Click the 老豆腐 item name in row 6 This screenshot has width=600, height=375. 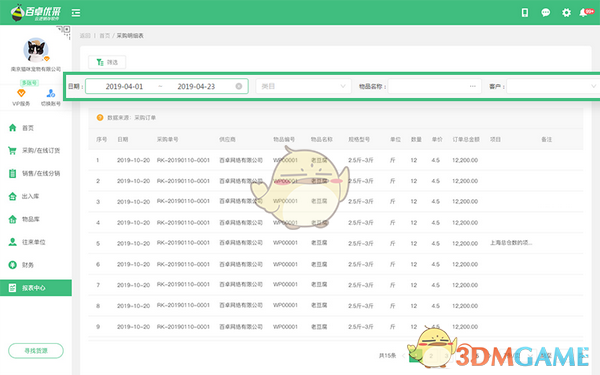tap(319, 264)
